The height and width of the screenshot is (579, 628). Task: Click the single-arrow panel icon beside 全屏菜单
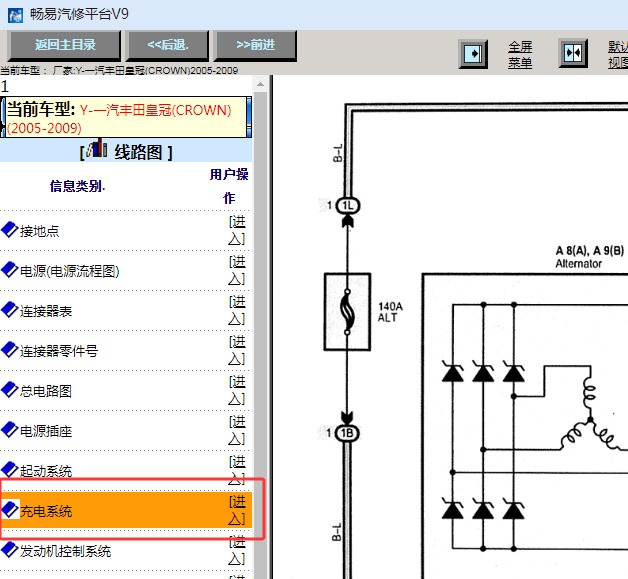[473, 54]
